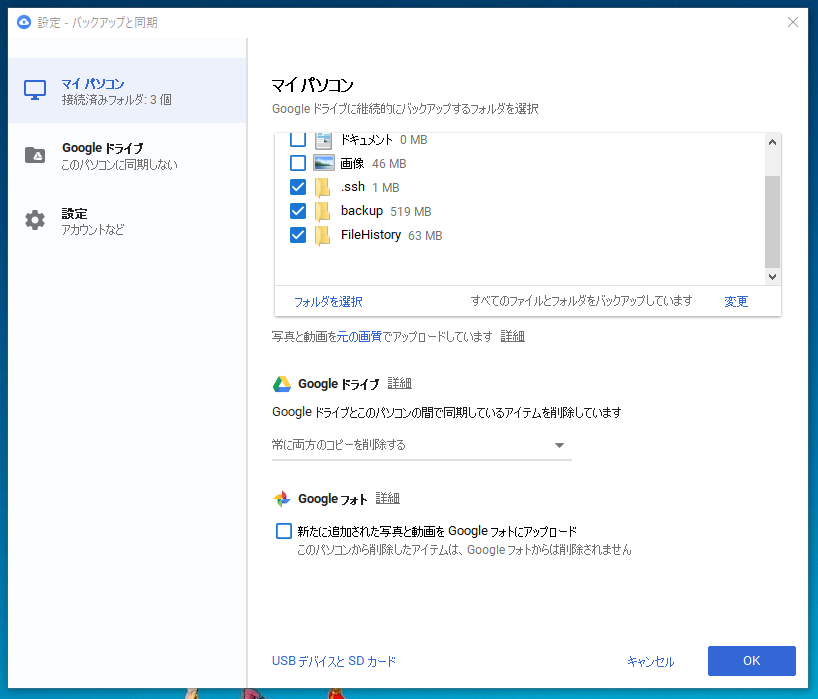
Task: Close the settings window
Action: (x=793, y=22)
